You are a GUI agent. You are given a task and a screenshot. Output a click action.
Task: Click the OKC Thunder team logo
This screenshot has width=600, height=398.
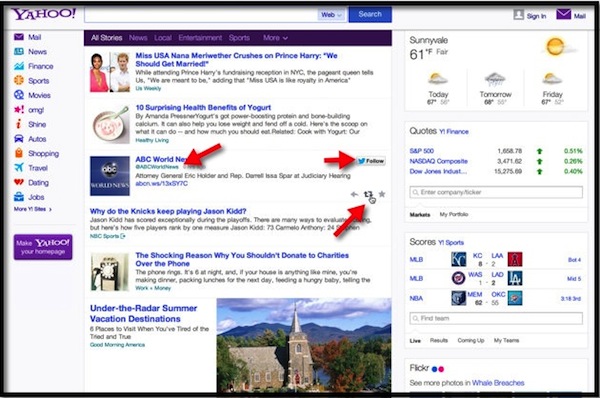(x=515, y=298)
